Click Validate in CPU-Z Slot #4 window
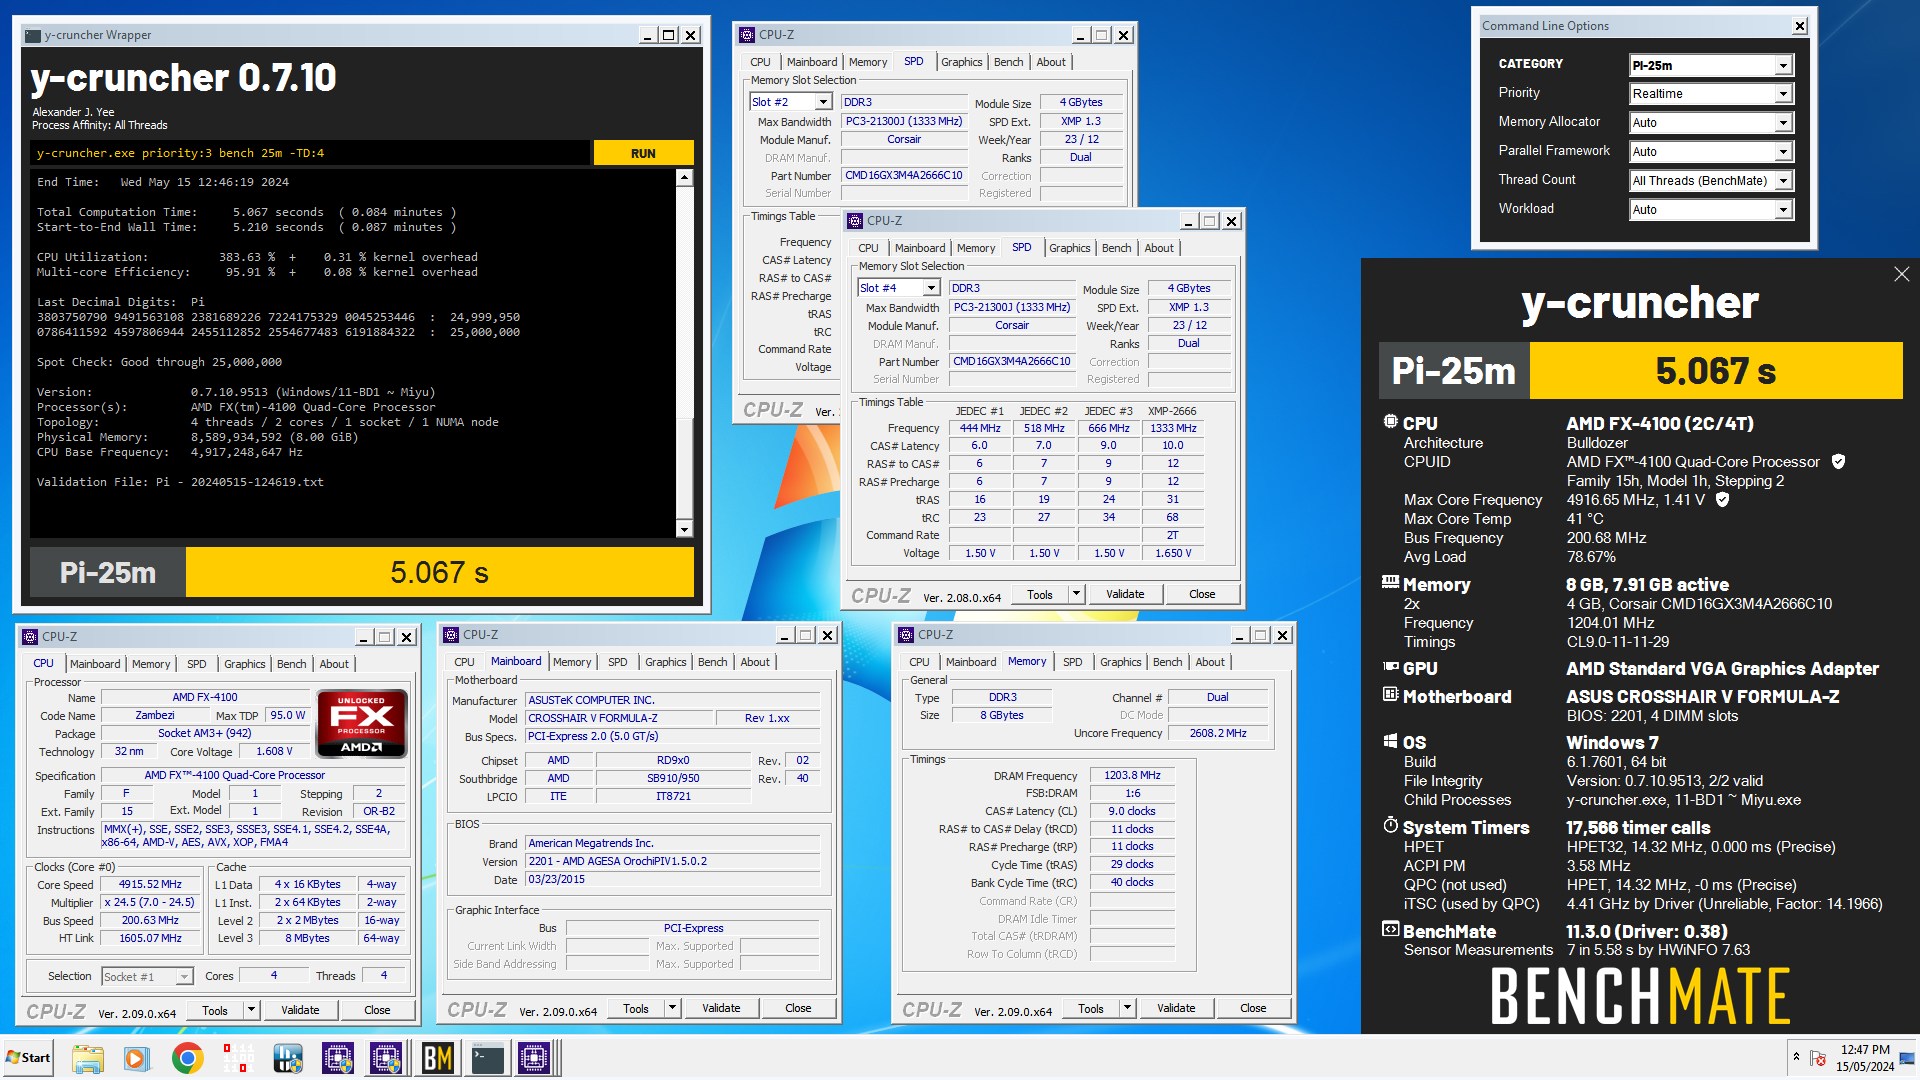The width and height of the screenshot is (1920, 1080). coord(1125,594)
